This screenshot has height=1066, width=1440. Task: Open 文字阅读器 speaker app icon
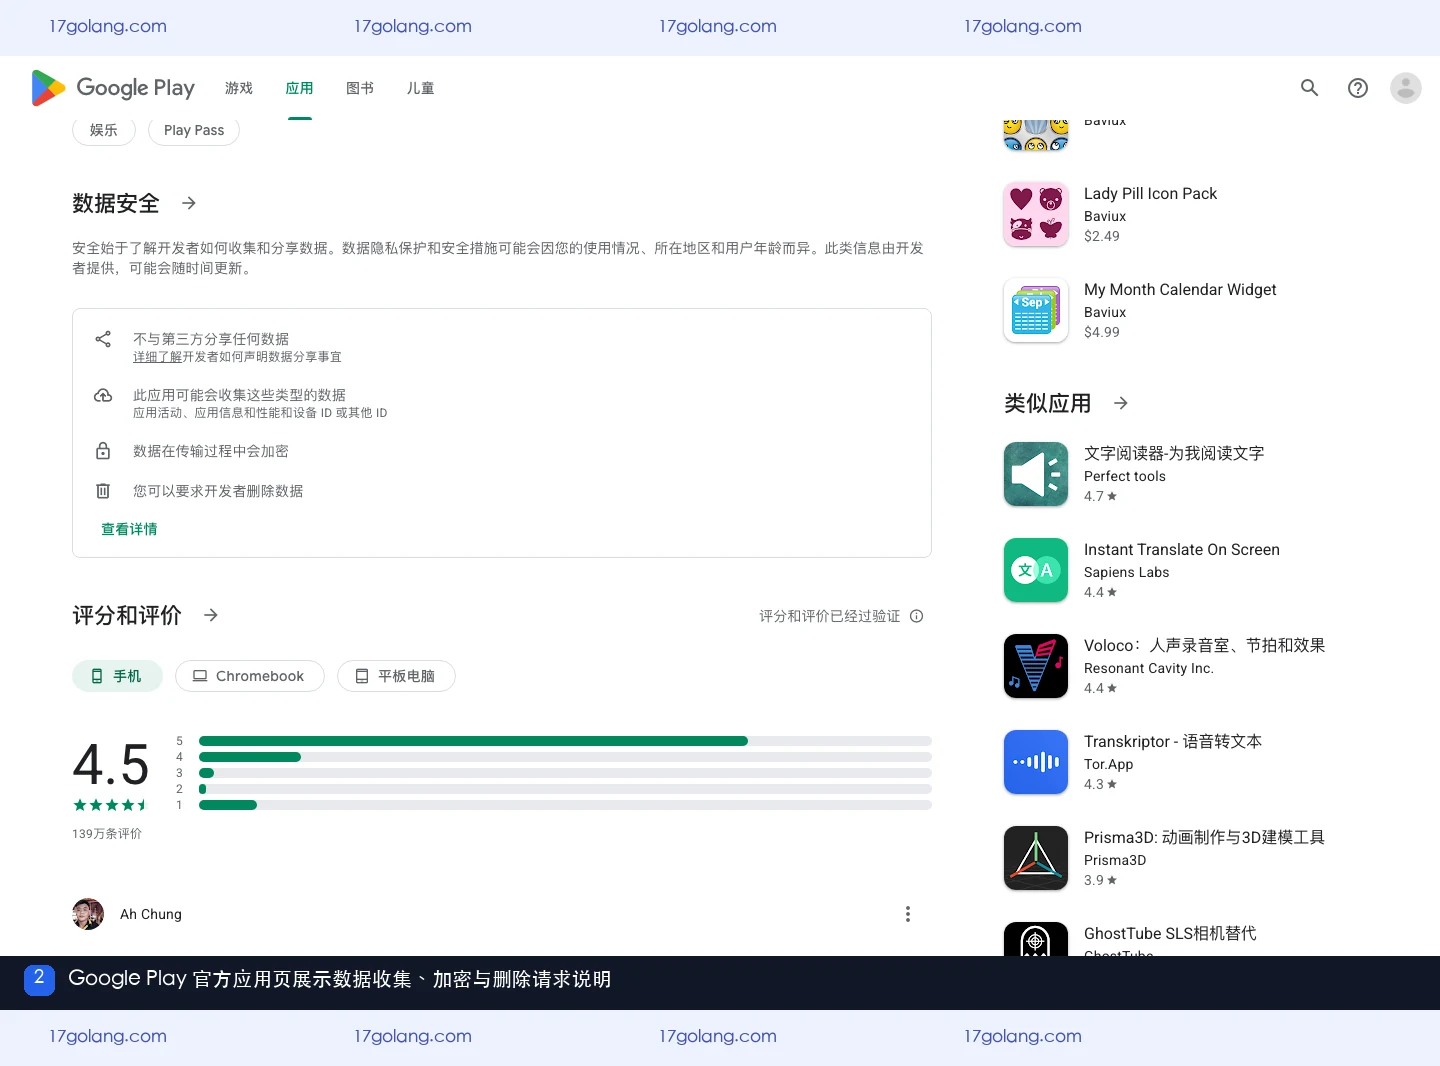1036,474
